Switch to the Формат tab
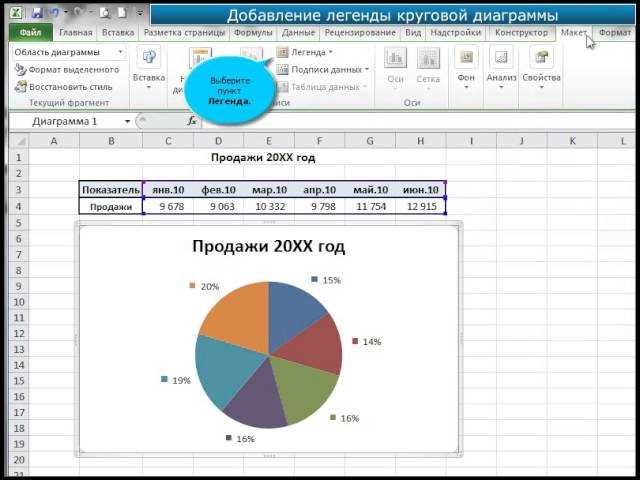This screenshot has height=480, width=640. (x=615, y=33)
